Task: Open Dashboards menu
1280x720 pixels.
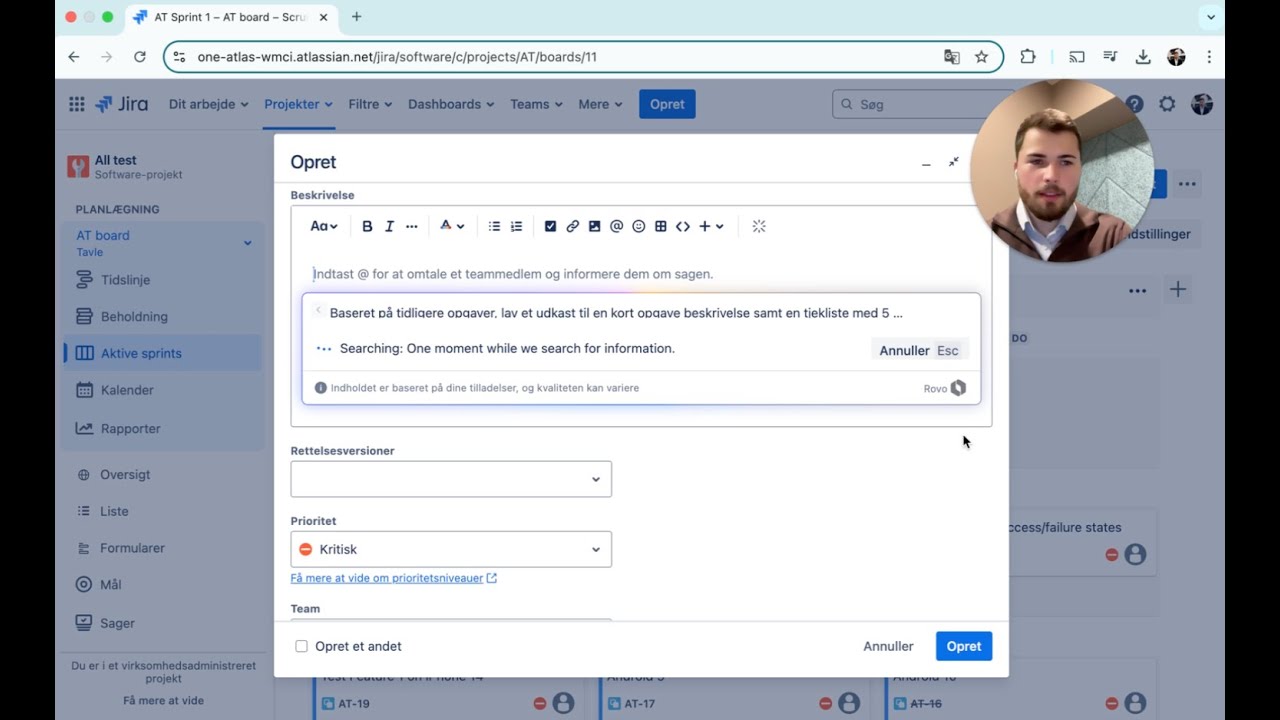Action: point(451,104)
